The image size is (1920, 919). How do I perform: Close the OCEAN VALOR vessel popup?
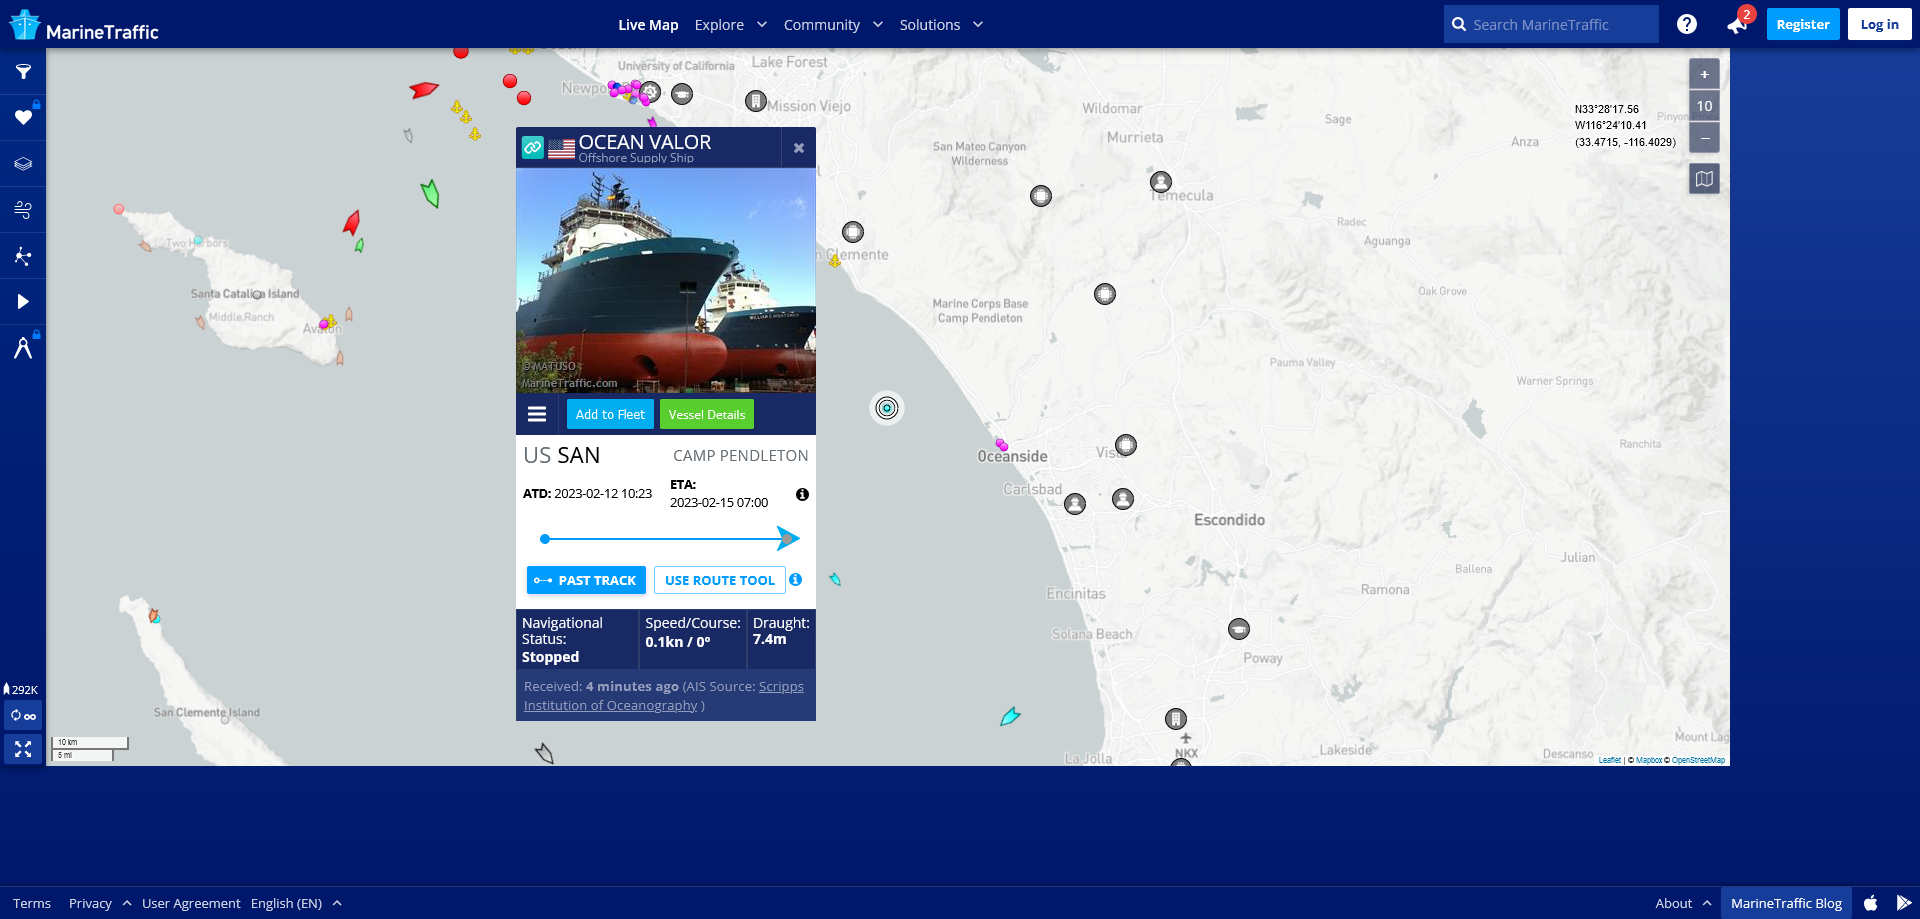tap(799, 148)
